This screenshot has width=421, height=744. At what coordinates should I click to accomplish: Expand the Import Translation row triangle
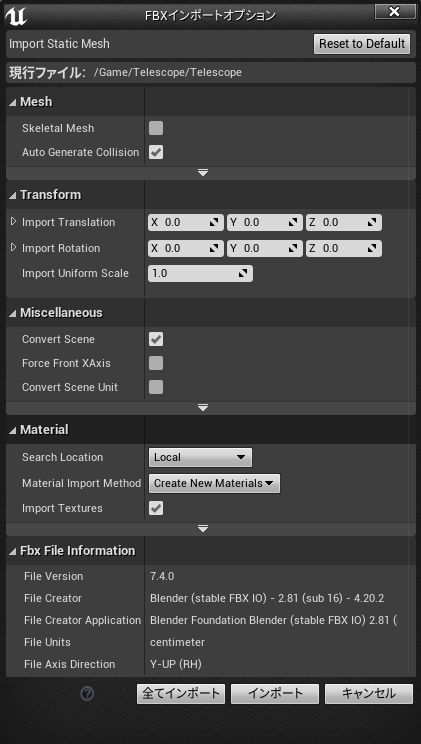[x=13, y=222]
